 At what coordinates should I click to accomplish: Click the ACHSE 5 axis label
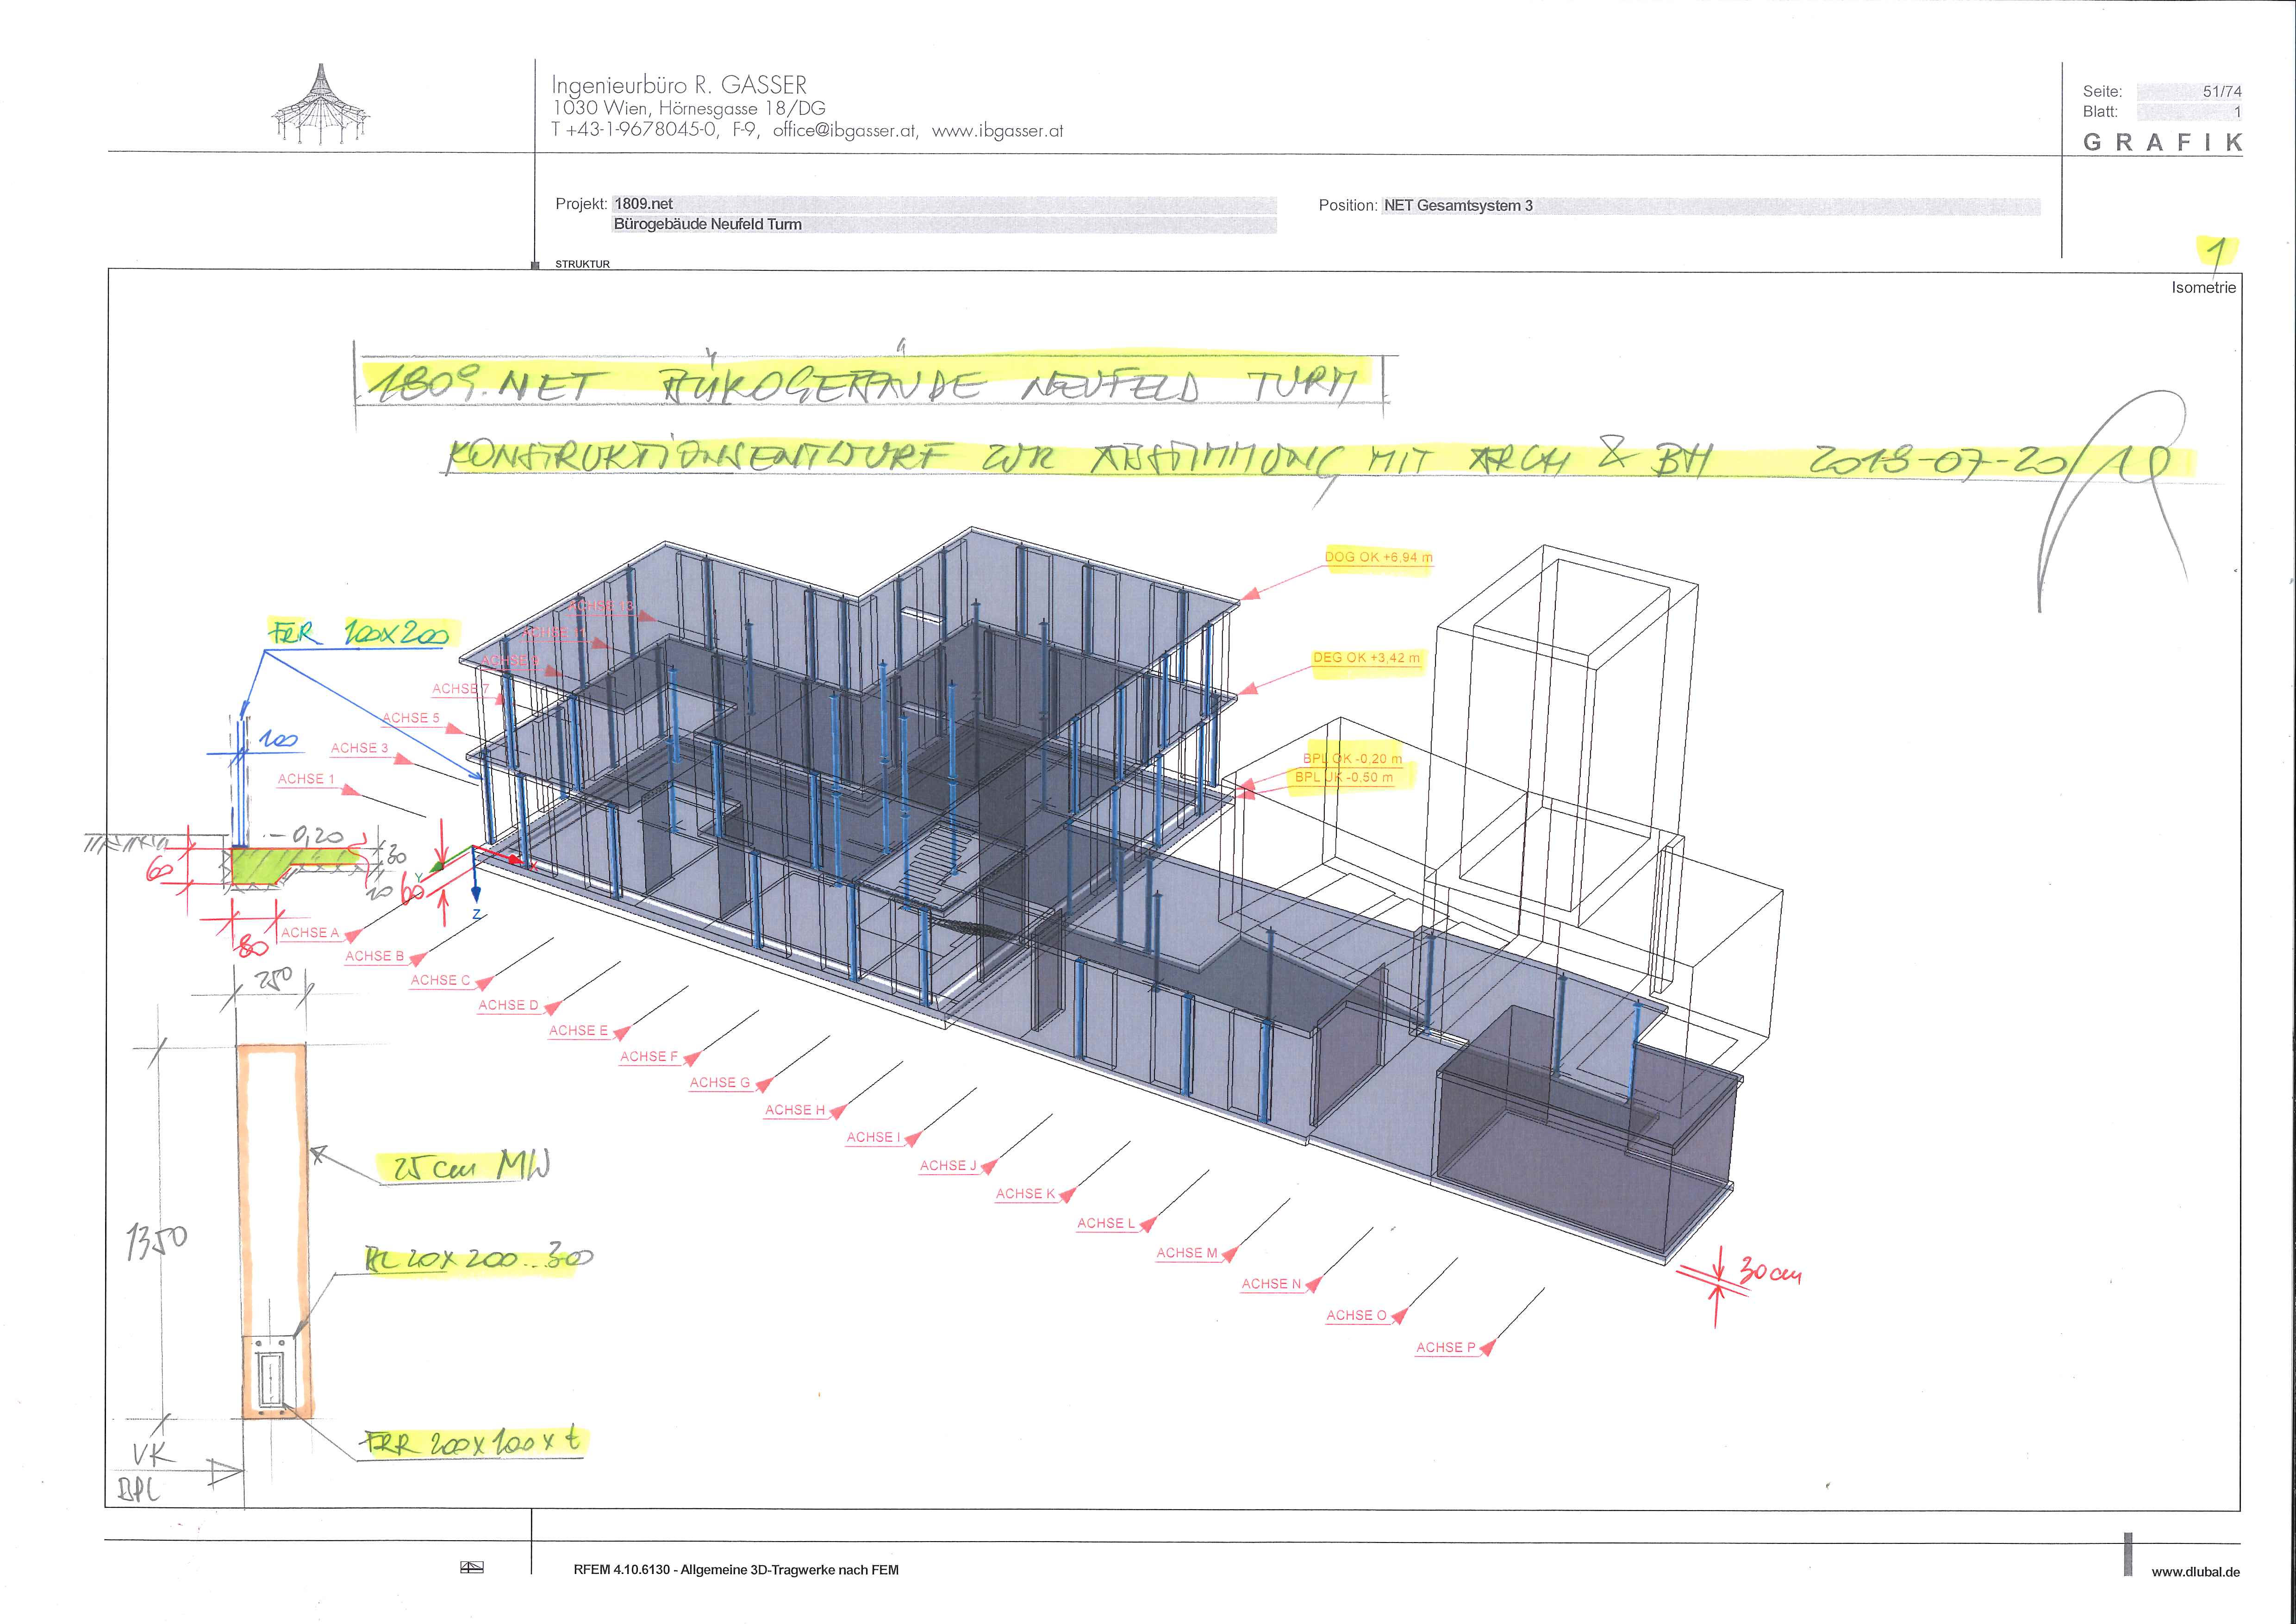(411, 718)
